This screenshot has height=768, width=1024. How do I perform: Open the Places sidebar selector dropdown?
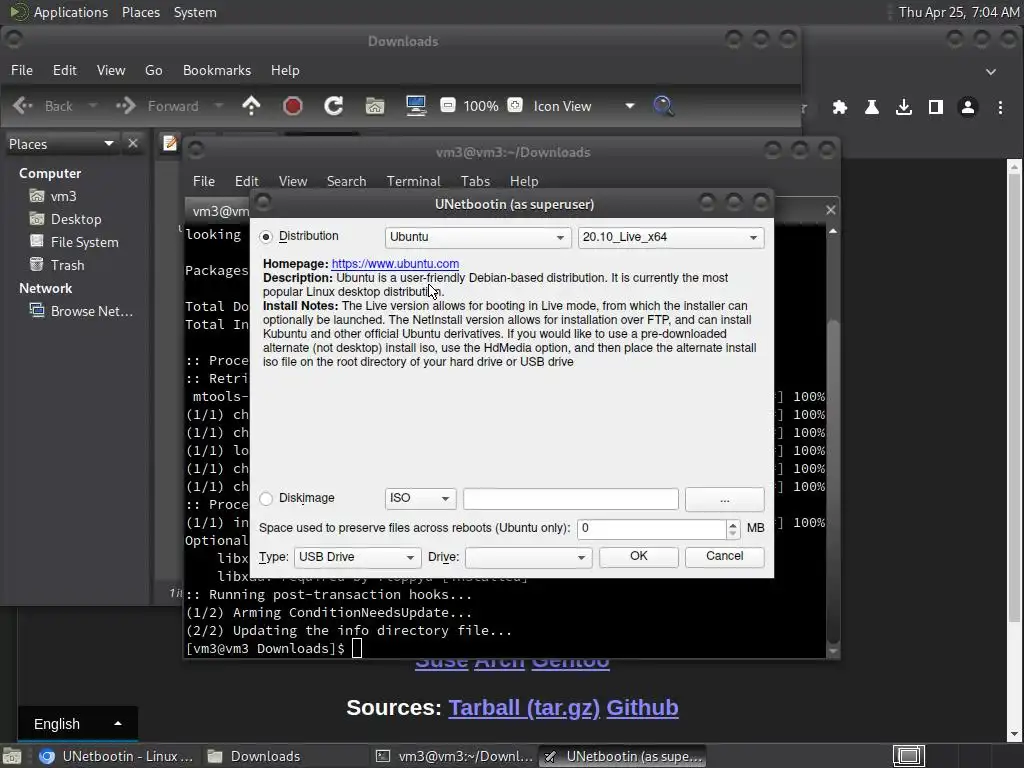61,144
